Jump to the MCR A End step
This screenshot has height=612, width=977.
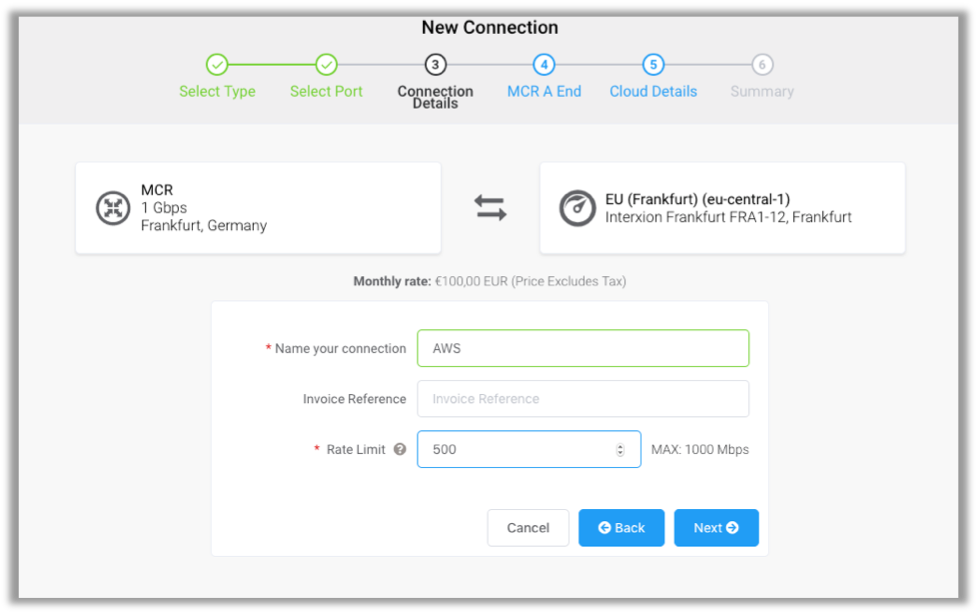click(x=544, y=63)
